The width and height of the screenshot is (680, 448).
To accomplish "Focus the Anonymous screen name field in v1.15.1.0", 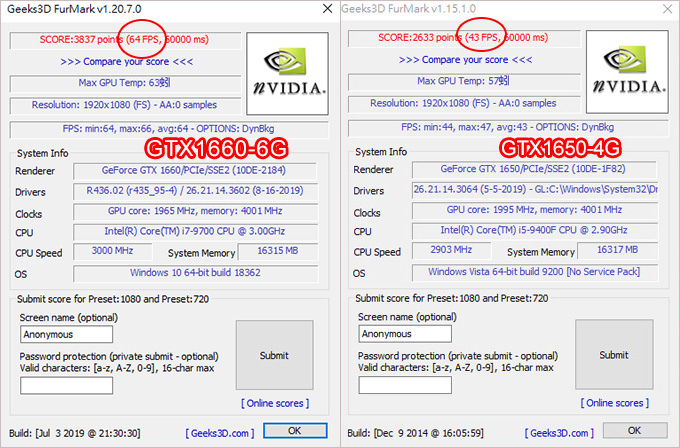I will pos(405,334).
